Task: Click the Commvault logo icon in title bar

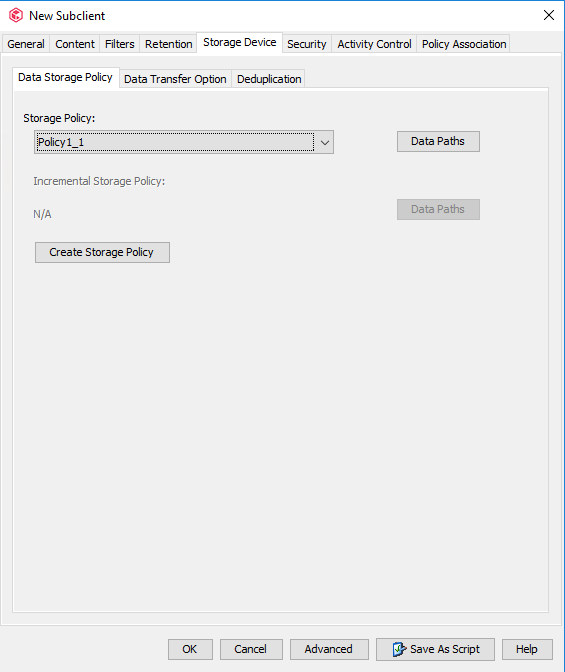Action: 16,15
